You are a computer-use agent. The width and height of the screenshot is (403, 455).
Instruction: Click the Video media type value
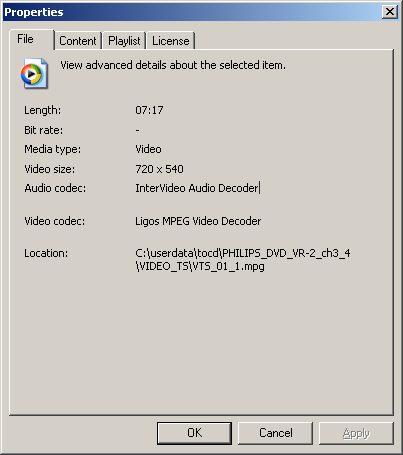pos(148,149)
